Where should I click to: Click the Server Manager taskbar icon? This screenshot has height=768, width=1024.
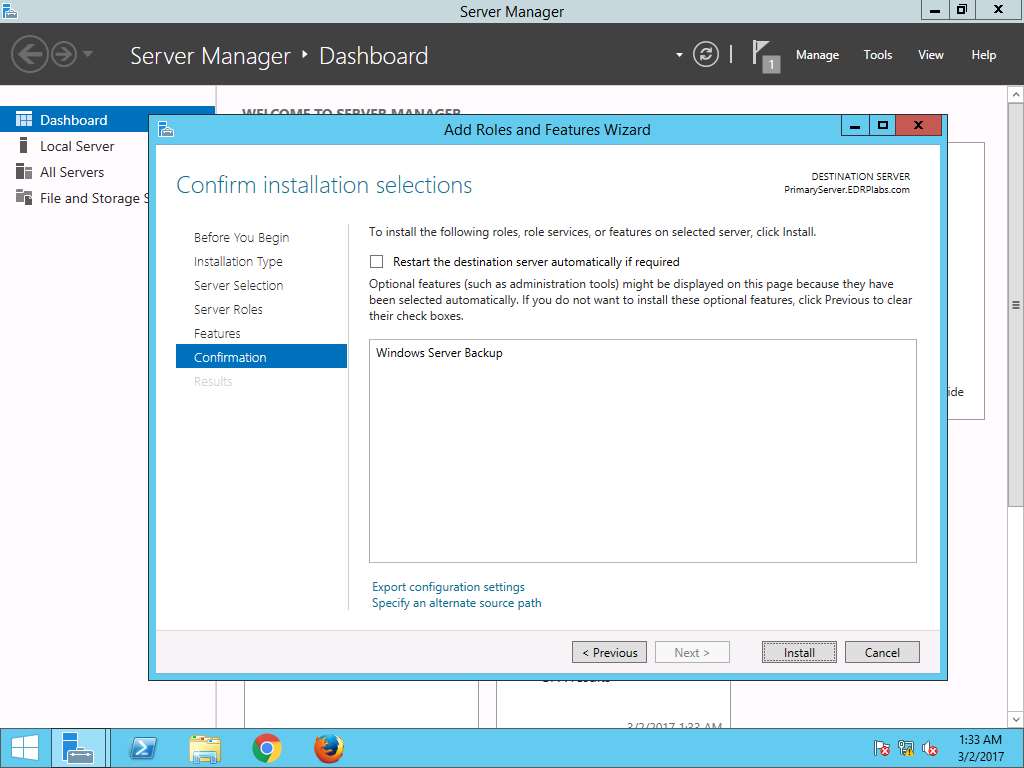pos(78,748)
